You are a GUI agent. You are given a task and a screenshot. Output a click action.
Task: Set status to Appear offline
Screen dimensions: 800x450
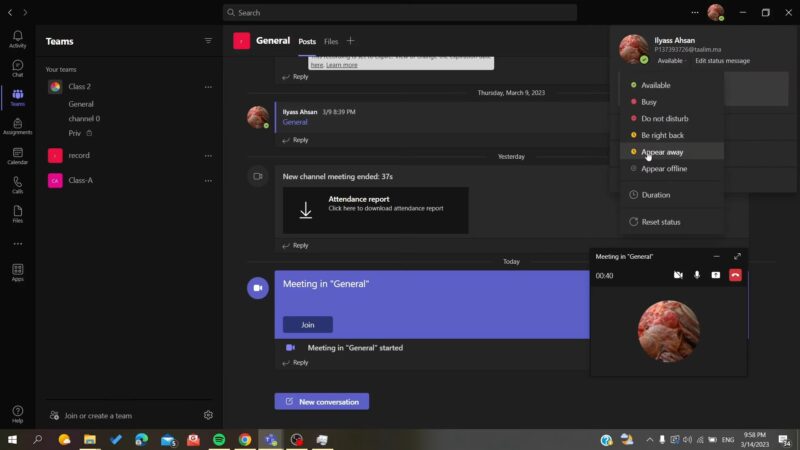tap(671, 168)
